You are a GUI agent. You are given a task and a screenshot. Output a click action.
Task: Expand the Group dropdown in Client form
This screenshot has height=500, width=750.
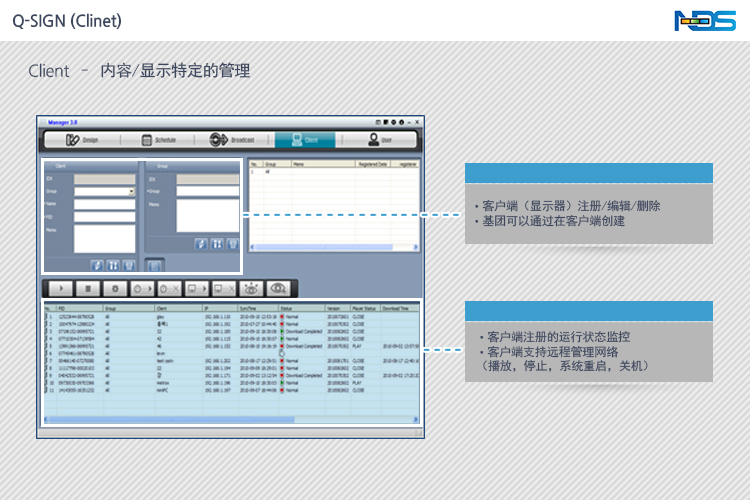tap(131, 191)
